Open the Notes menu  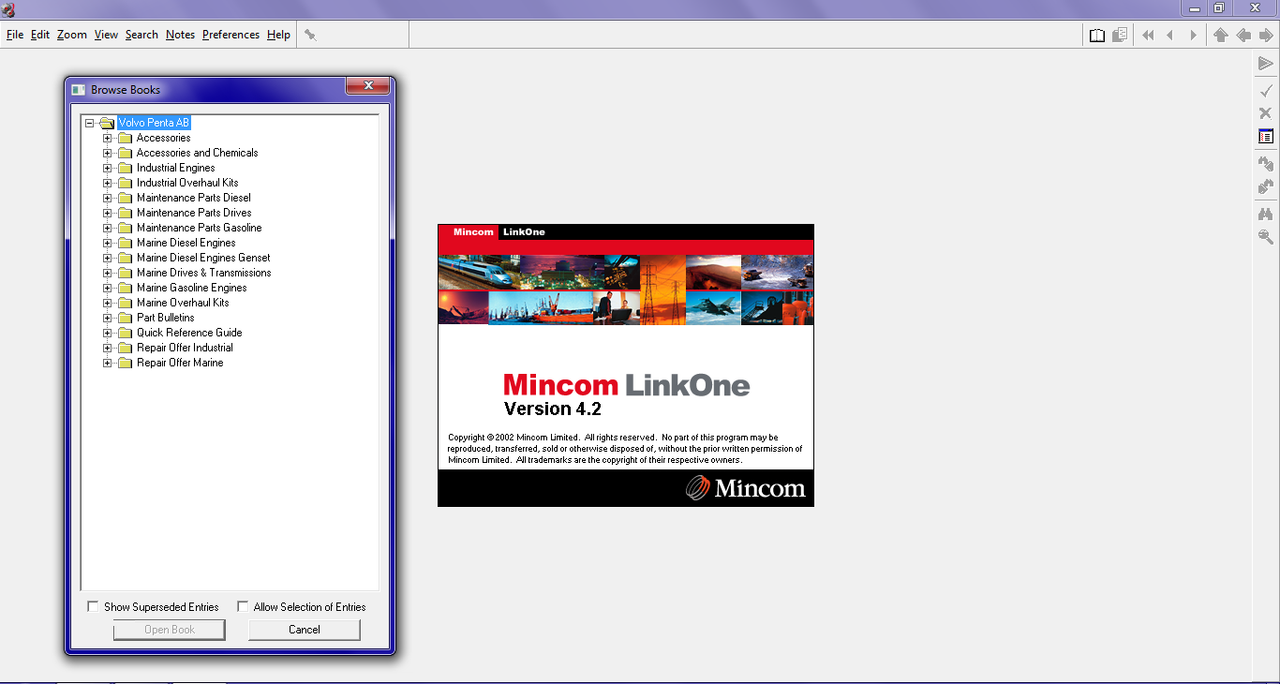tap(180, 35)
